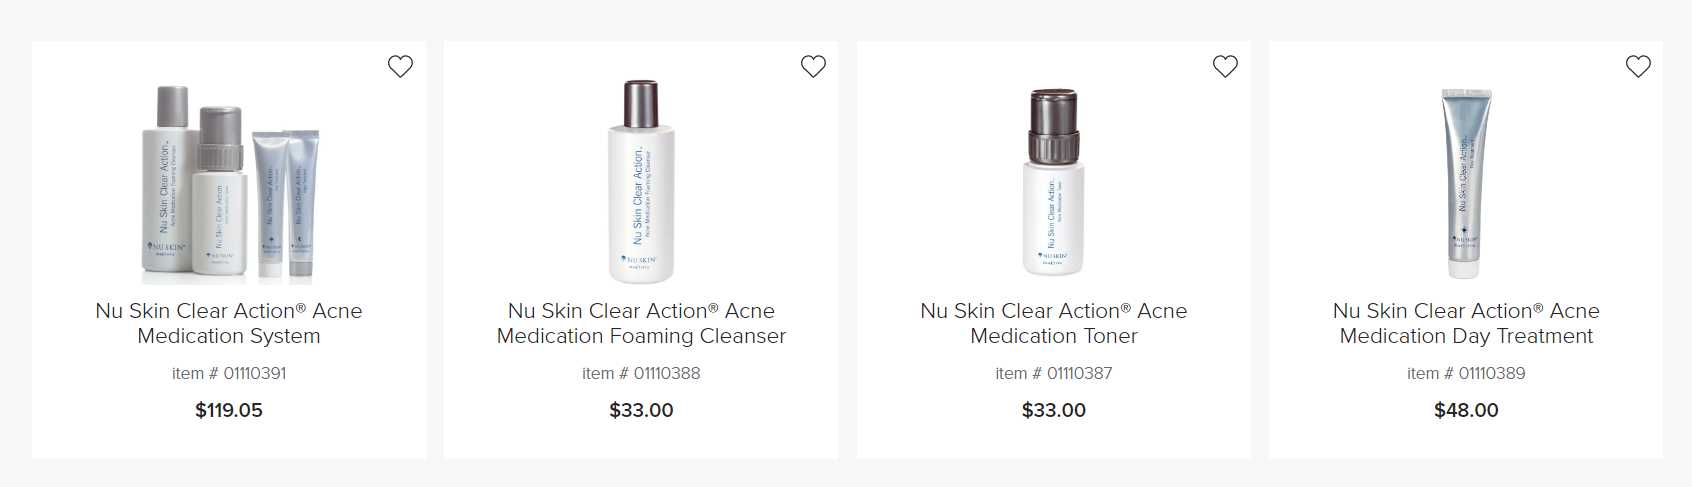Select item # 01110387 label
Screen dimensions: 1692x487
[x=1054, y=373]
